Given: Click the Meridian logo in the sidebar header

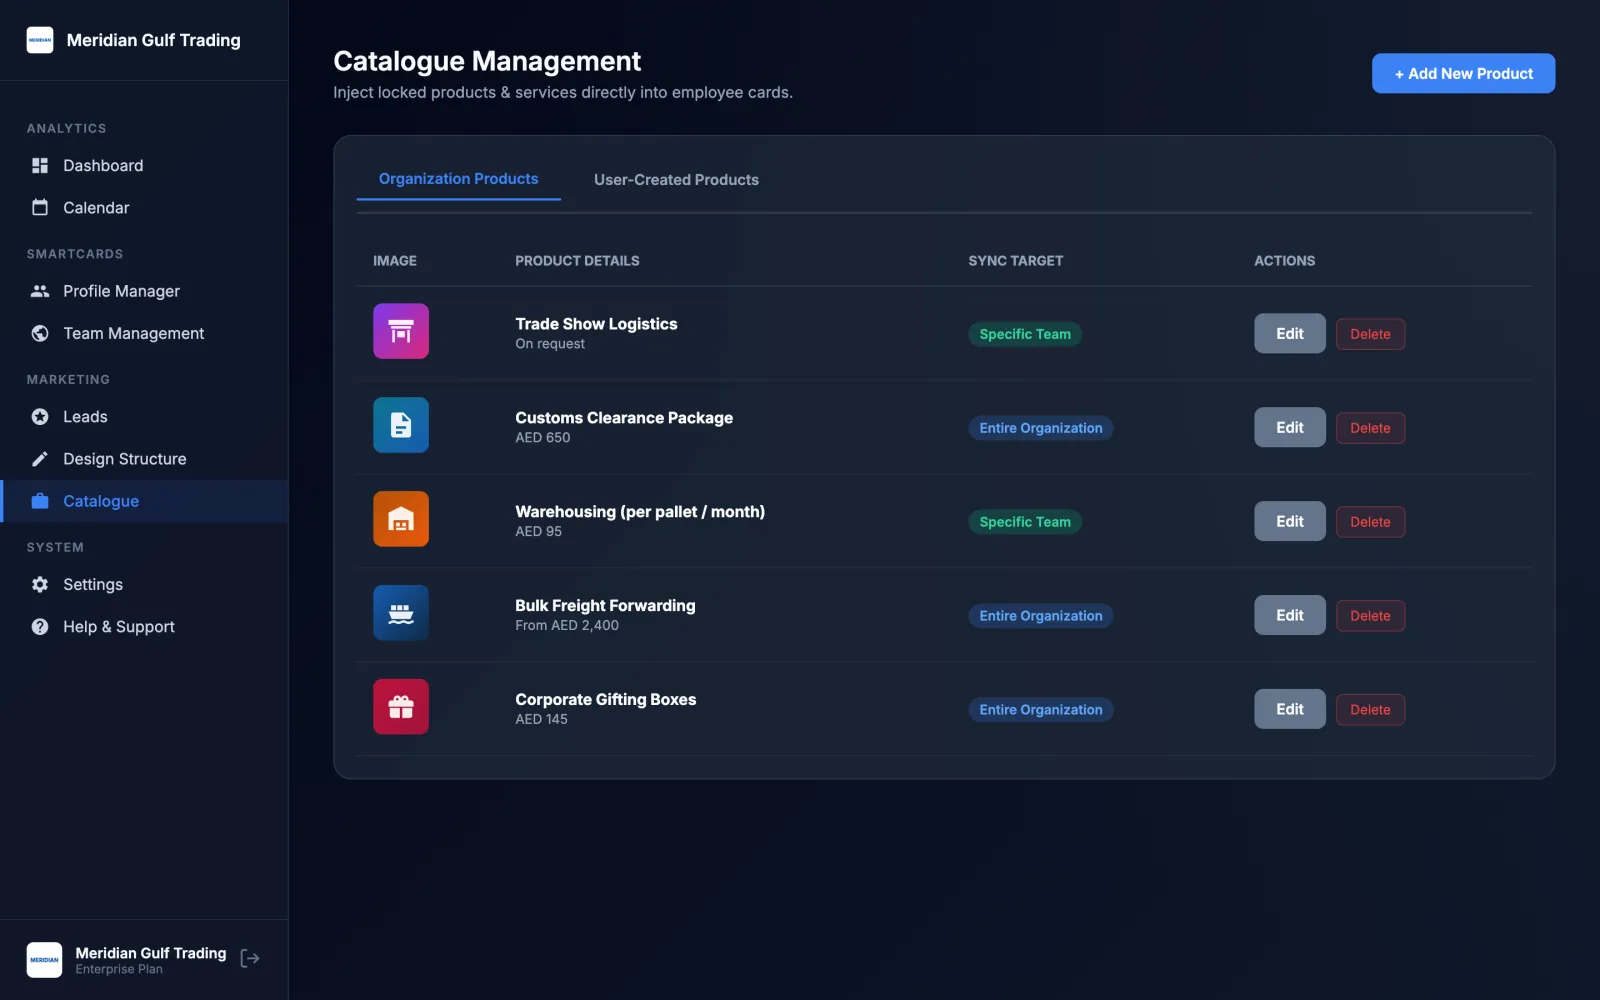Looking at the screenshot, I should [x=40, y=40].
